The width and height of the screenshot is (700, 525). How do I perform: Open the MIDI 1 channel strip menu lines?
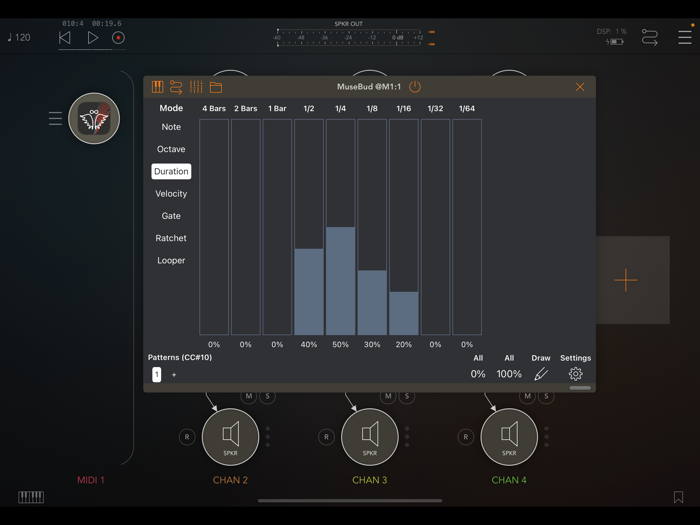55,118
